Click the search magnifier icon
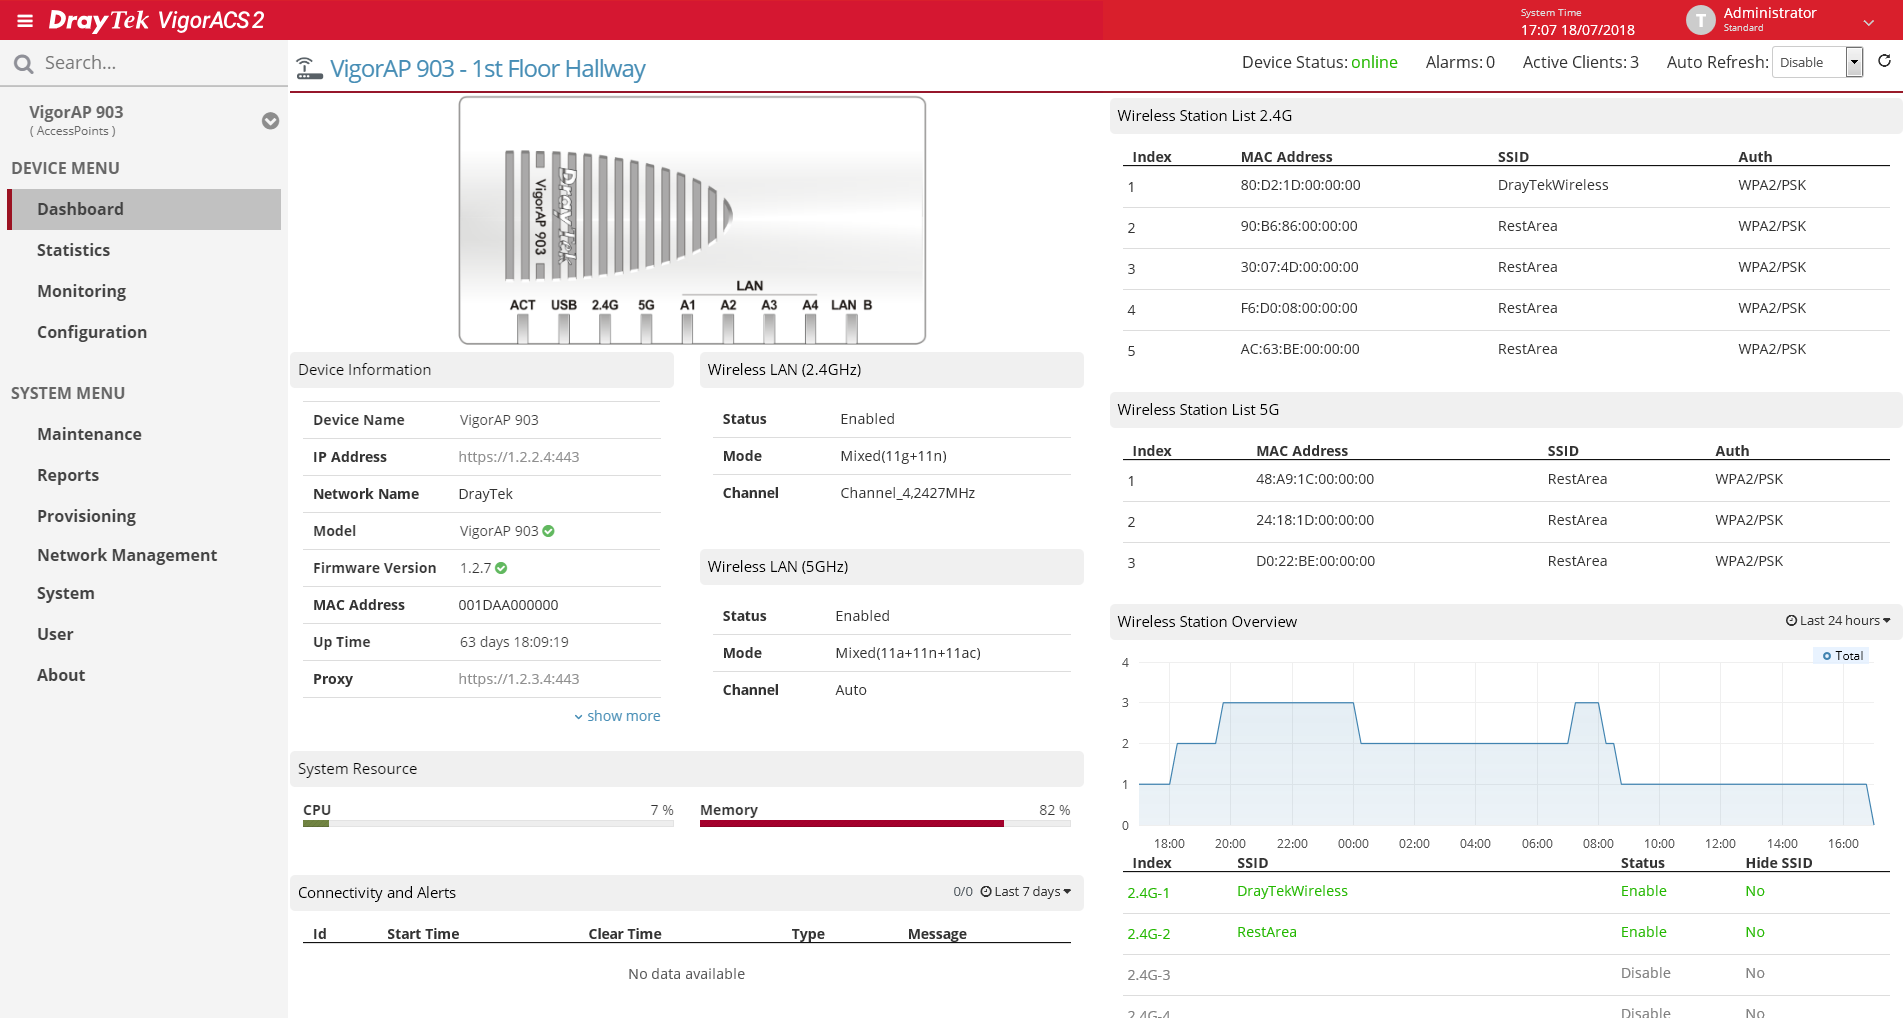 23,64
